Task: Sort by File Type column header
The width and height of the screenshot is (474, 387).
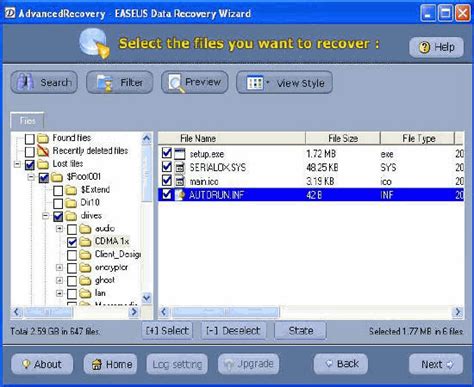Action: click(417, 138)
